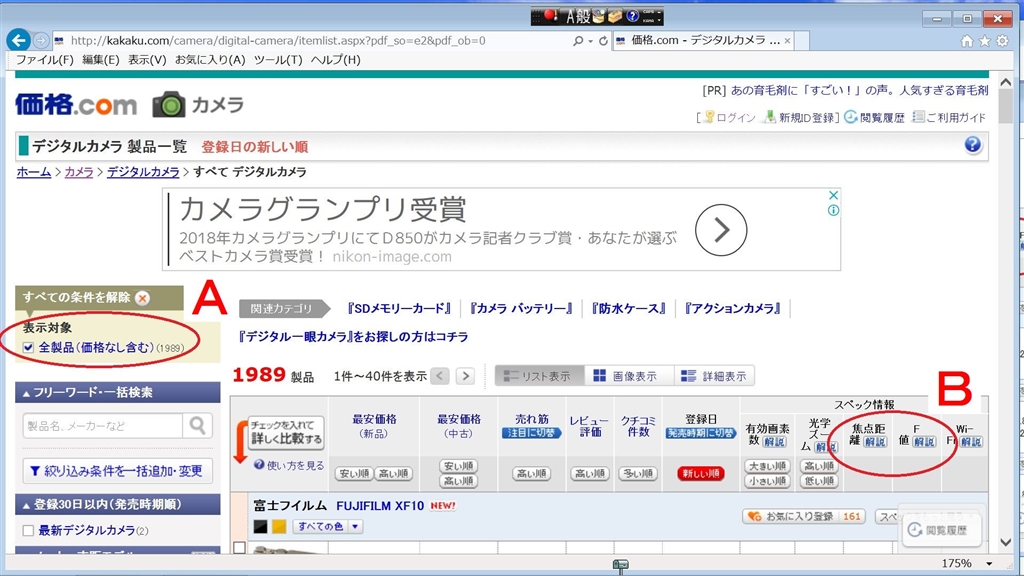Click the Nikon ad arrow circle
Image resolution: width=1024 pixels, height=576 pixels.
[721, 230]
